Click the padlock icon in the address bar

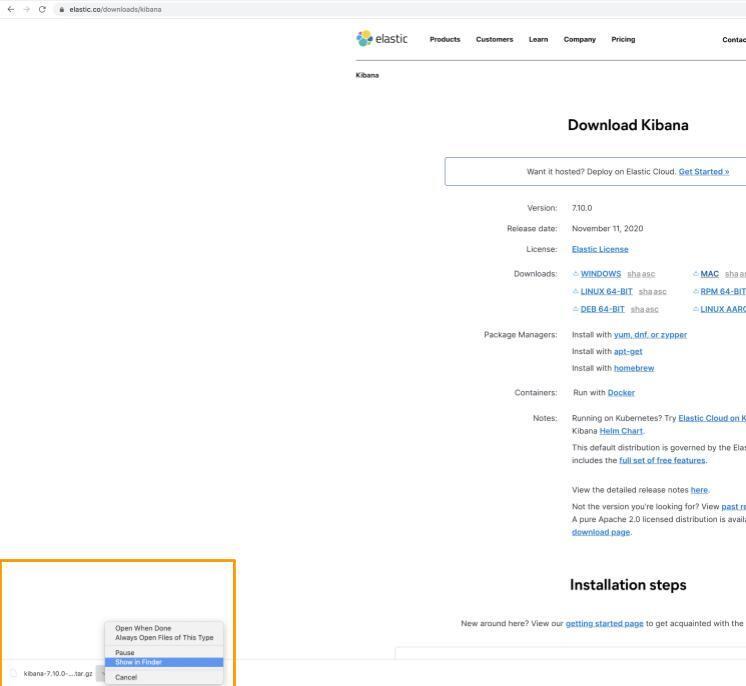tap(61, 10)
